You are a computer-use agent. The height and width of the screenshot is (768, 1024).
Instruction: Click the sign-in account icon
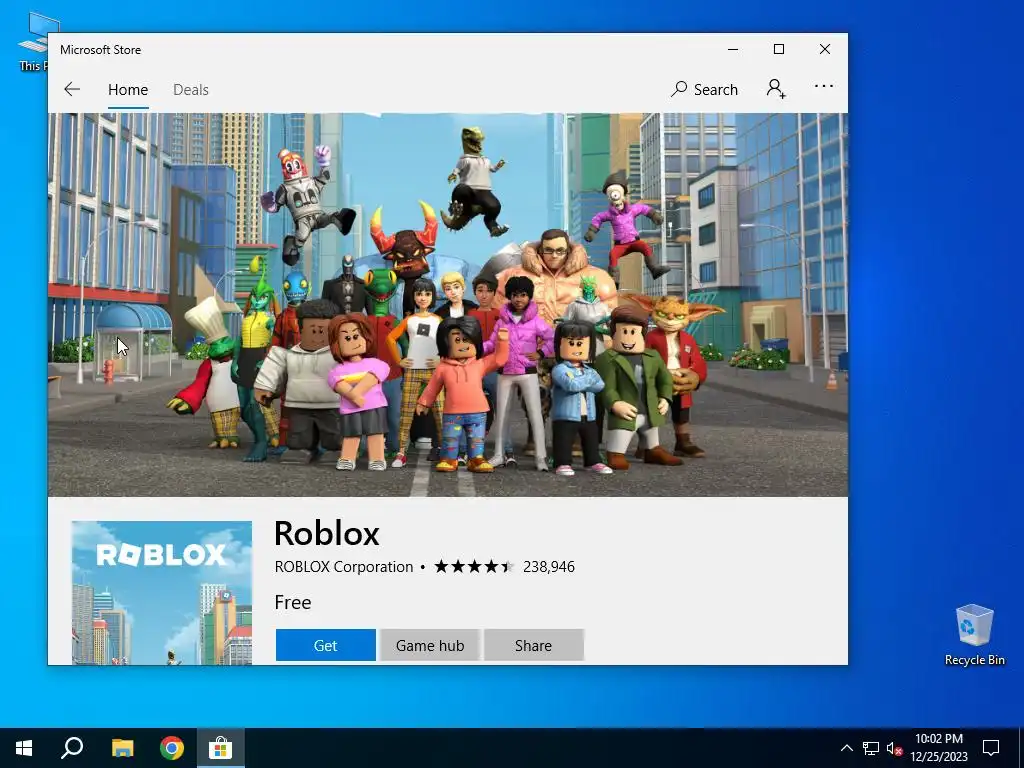click(776, 88)
